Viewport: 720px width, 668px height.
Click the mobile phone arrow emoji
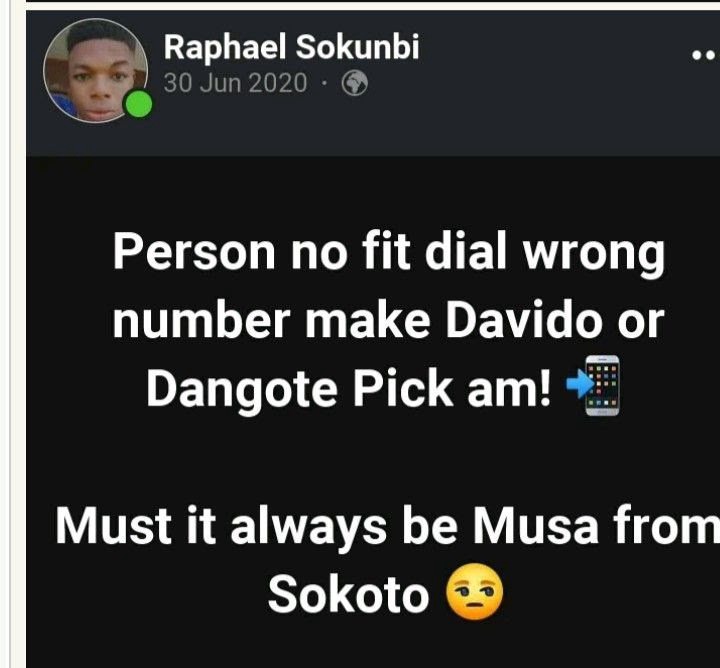pyautogui.click(x=593, y=386)
